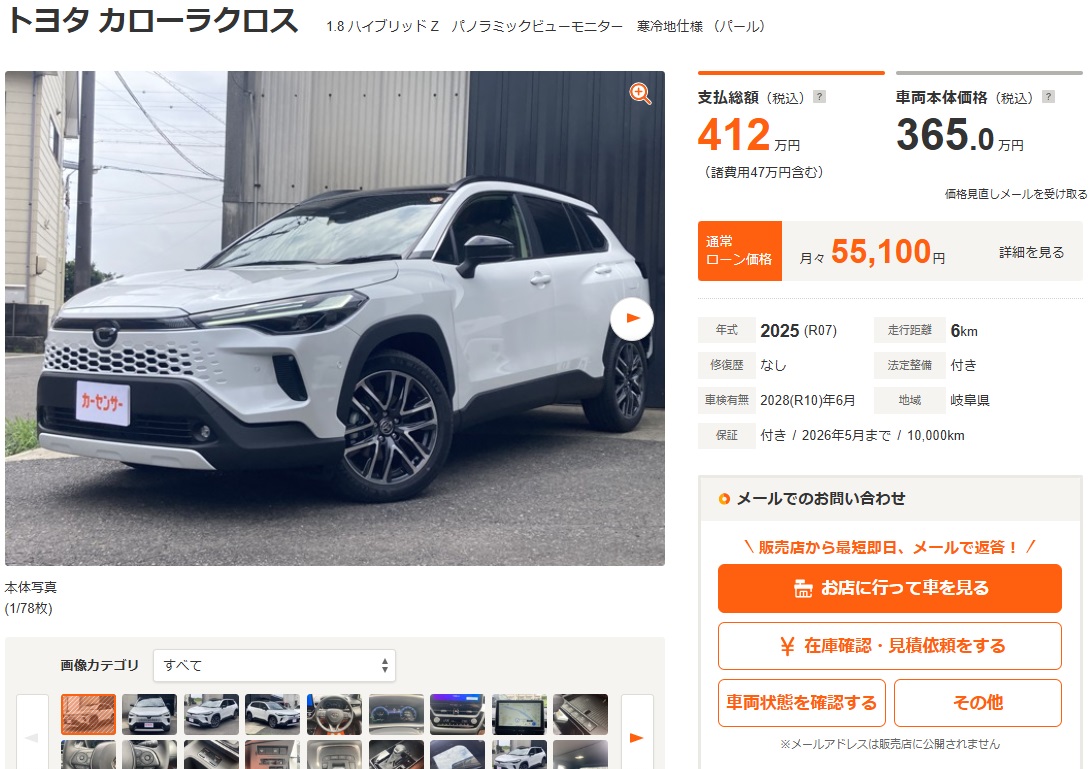
Task: Select the navigation screen thumbnail
Action: click(519, 714)
